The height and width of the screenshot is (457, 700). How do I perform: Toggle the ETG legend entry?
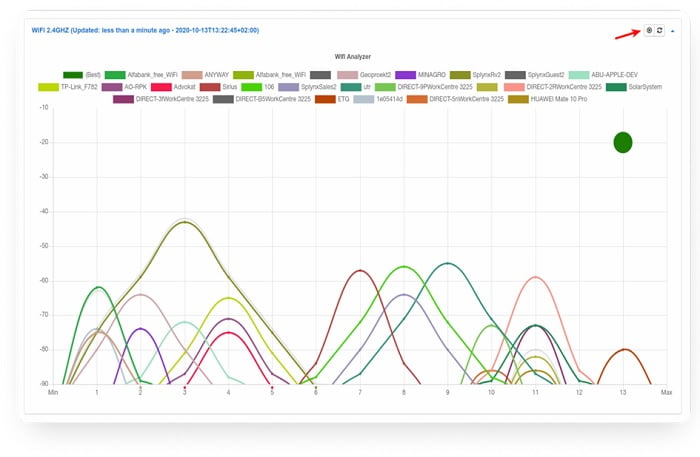click(344, 99)
